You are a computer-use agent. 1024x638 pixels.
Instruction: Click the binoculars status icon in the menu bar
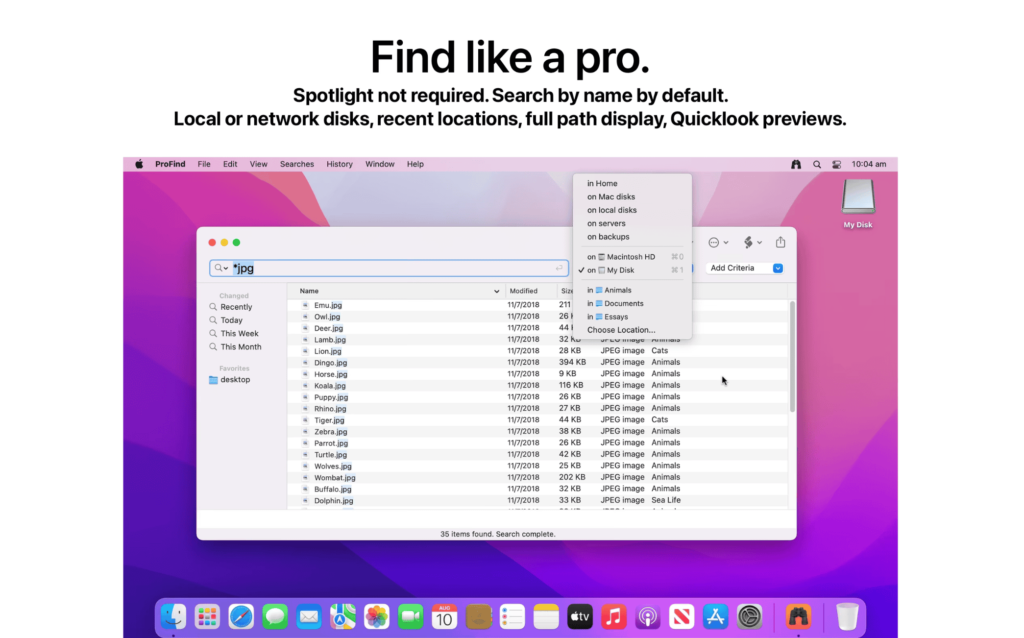coord(795,163)
